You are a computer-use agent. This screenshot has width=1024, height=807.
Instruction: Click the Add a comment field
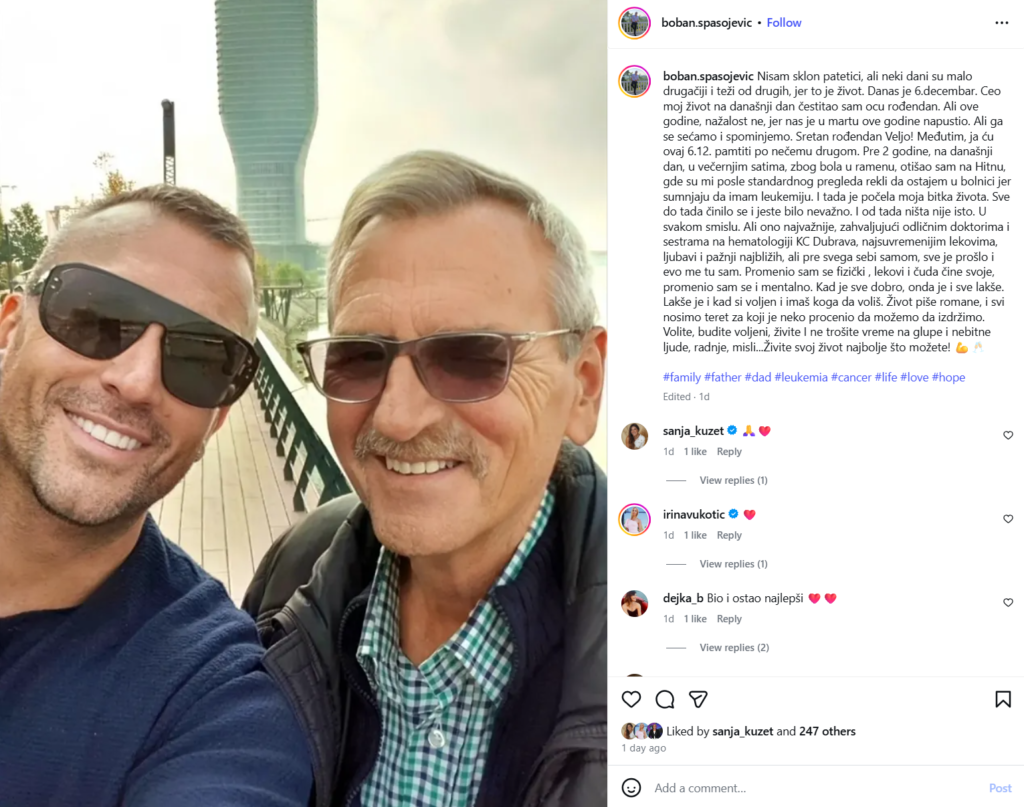pyautogui.click(x=816, y=787)
